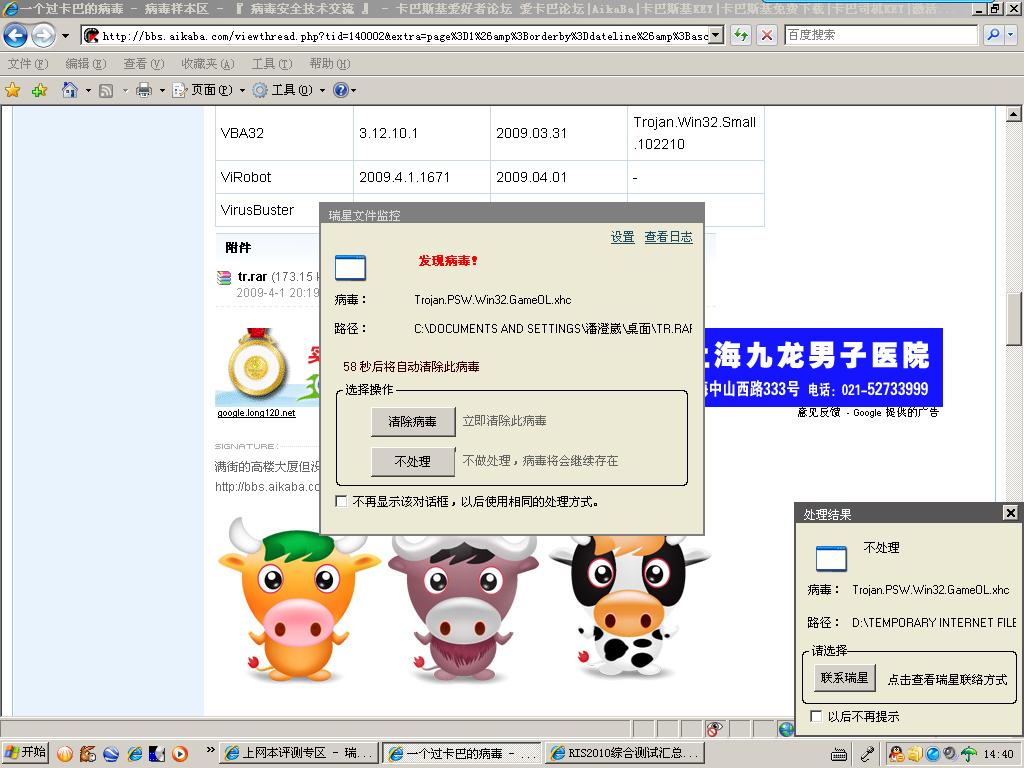Open the 查看(V) menu
Viewport: 1024px width, 768px height.
coord(144,63)
